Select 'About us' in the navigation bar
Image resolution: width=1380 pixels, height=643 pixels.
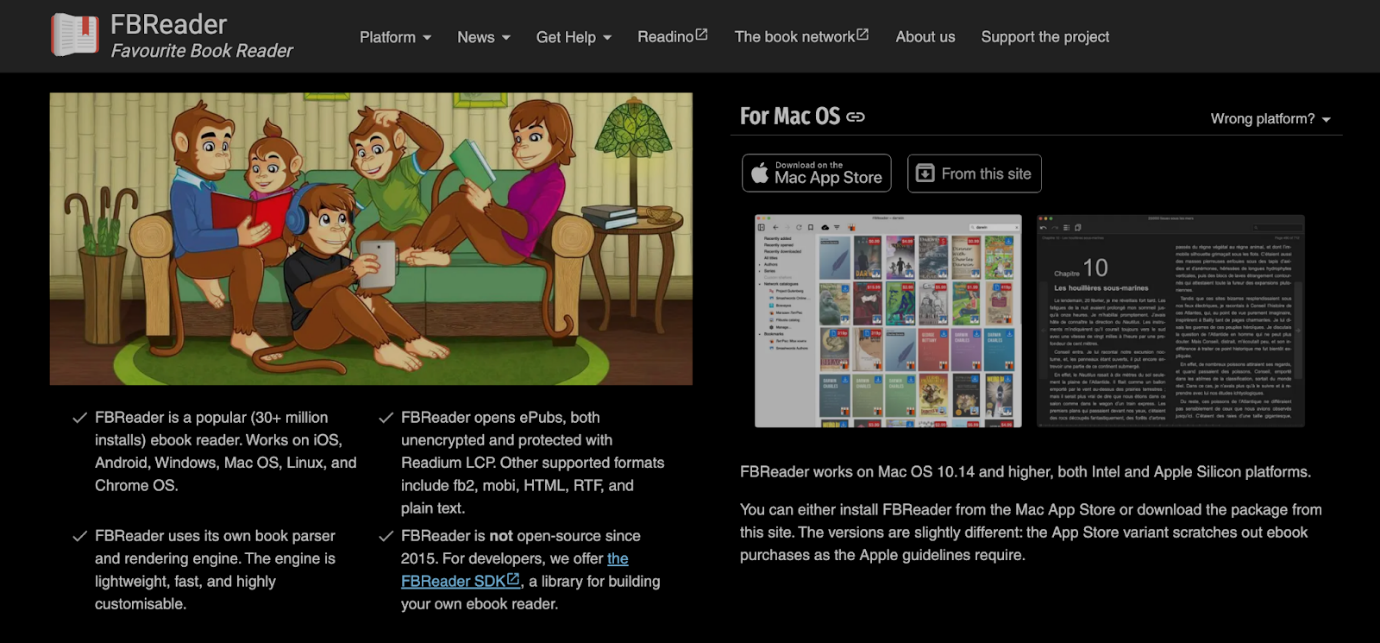point(925,37)
